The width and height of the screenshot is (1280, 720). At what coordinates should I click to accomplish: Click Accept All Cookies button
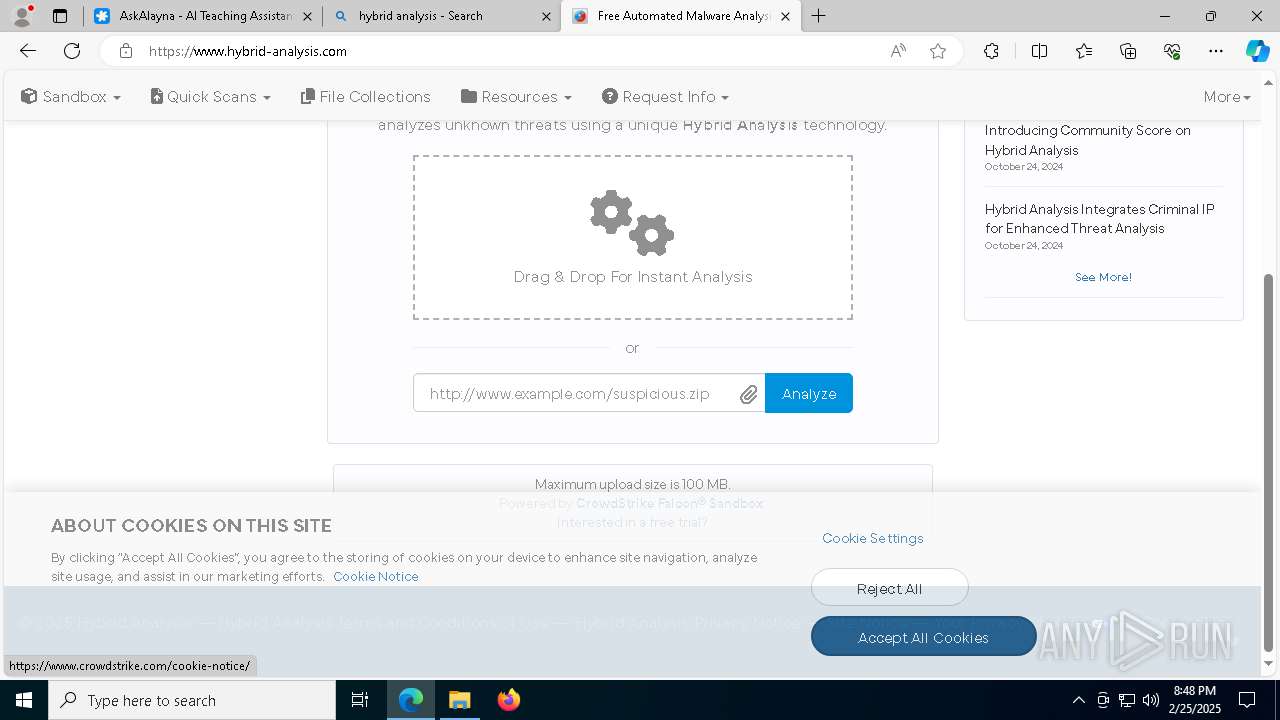click(923, 637)
